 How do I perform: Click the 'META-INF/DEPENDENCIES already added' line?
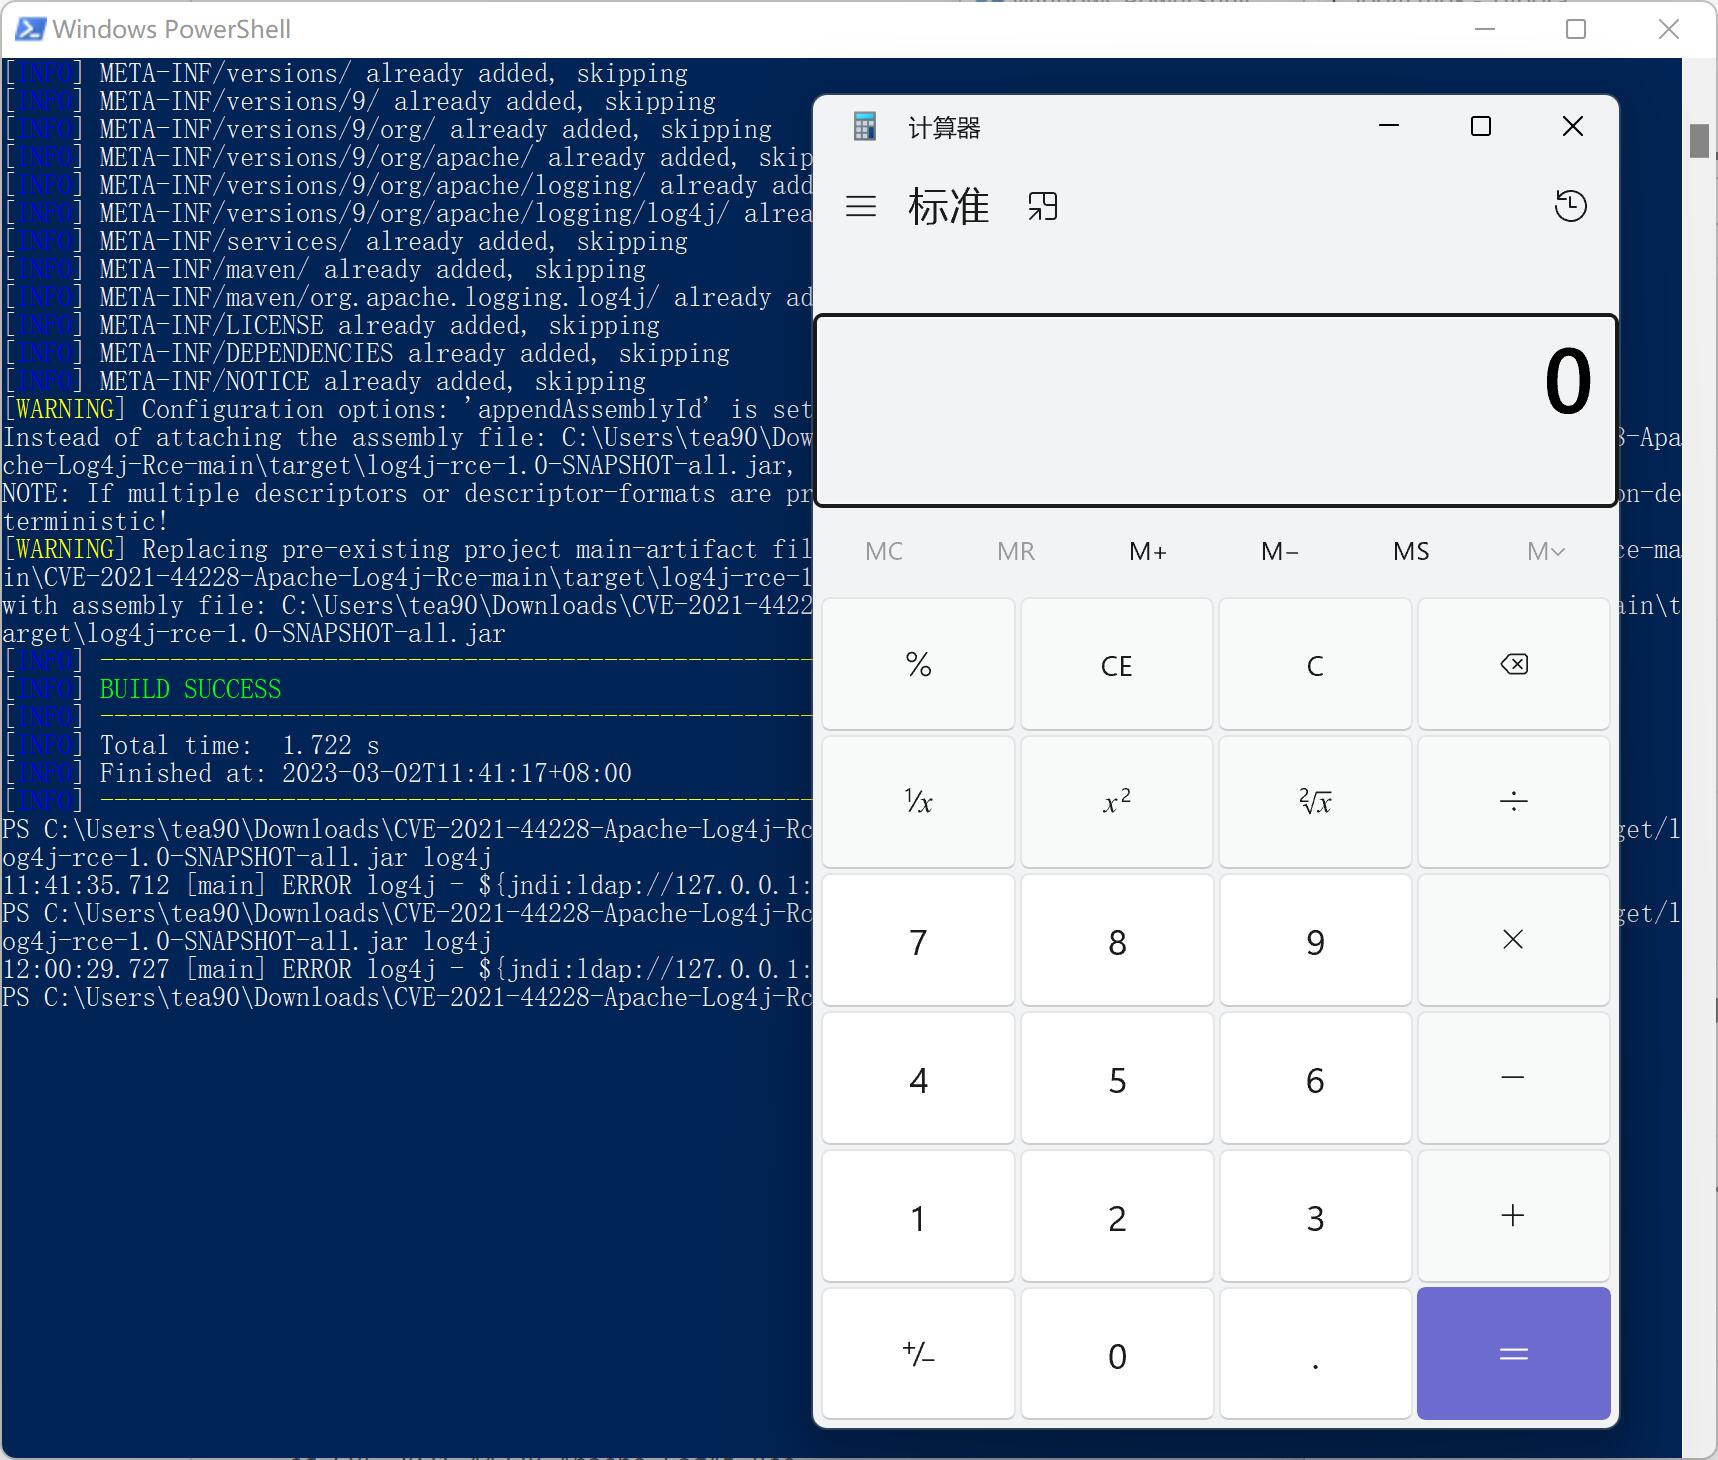pos(366,353)
